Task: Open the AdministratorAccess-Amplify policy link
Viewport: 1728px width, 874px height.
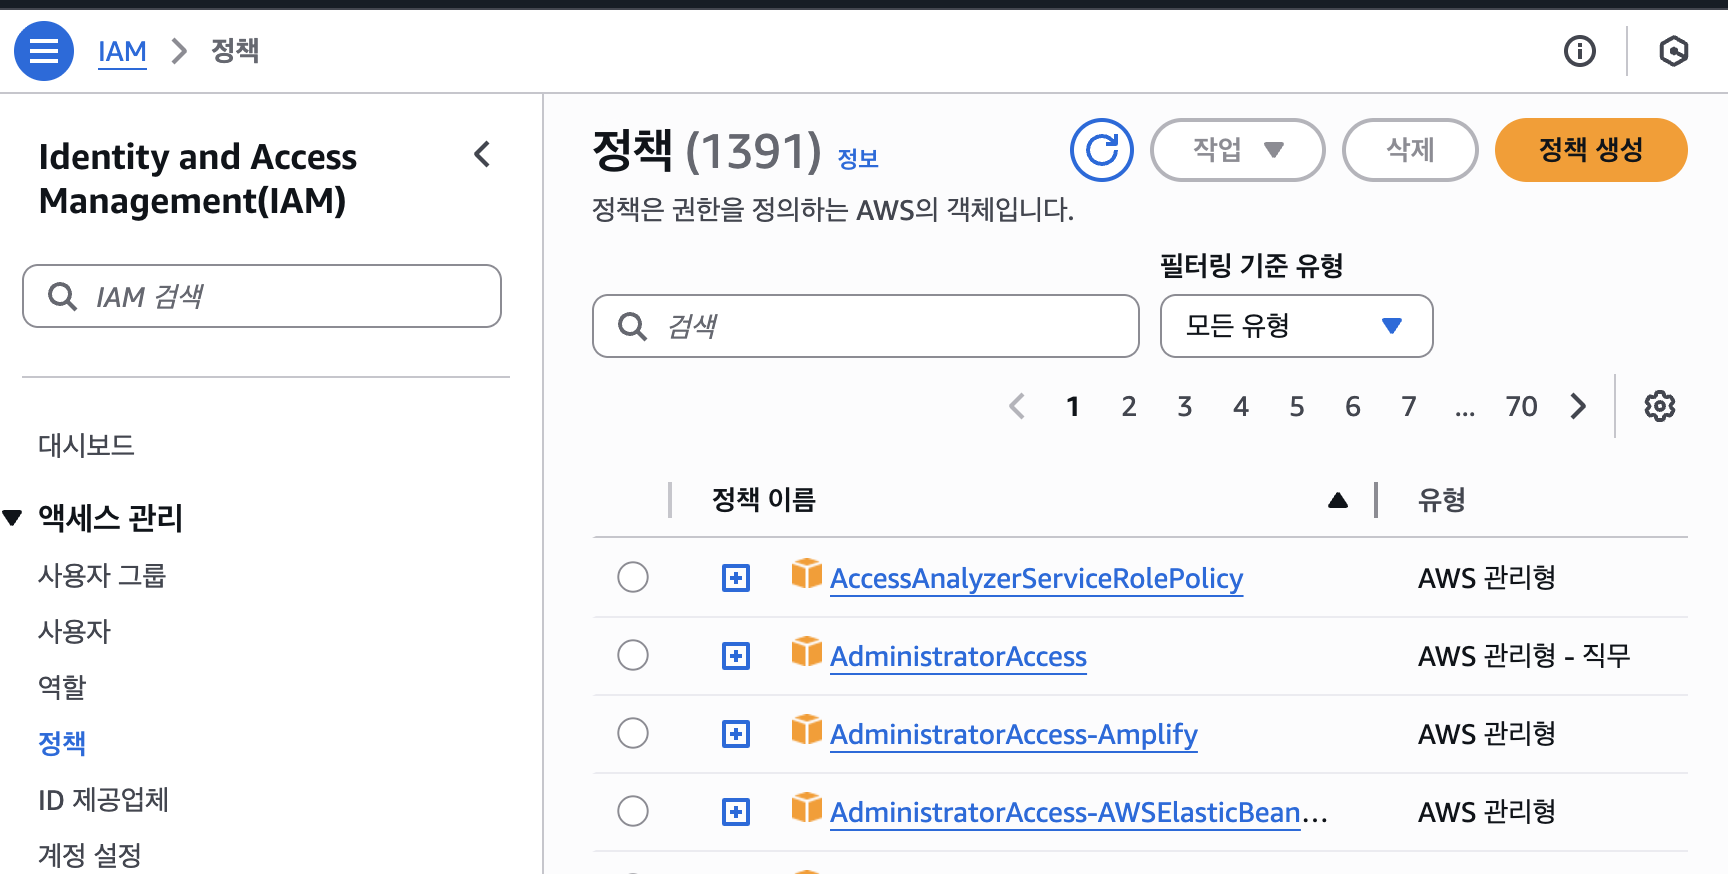Action: click(x=1013, y=735)
